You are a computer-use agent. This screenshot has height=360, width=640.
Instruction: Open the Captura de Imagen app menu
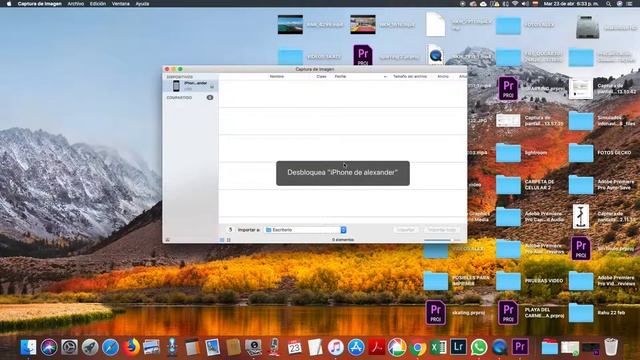pyautogui.click(x=40, y=4)
